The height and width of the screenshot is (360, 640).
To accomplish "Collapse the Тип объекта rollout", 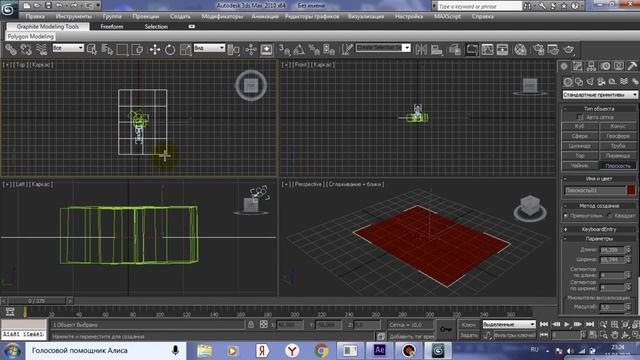I will [599, 109].
